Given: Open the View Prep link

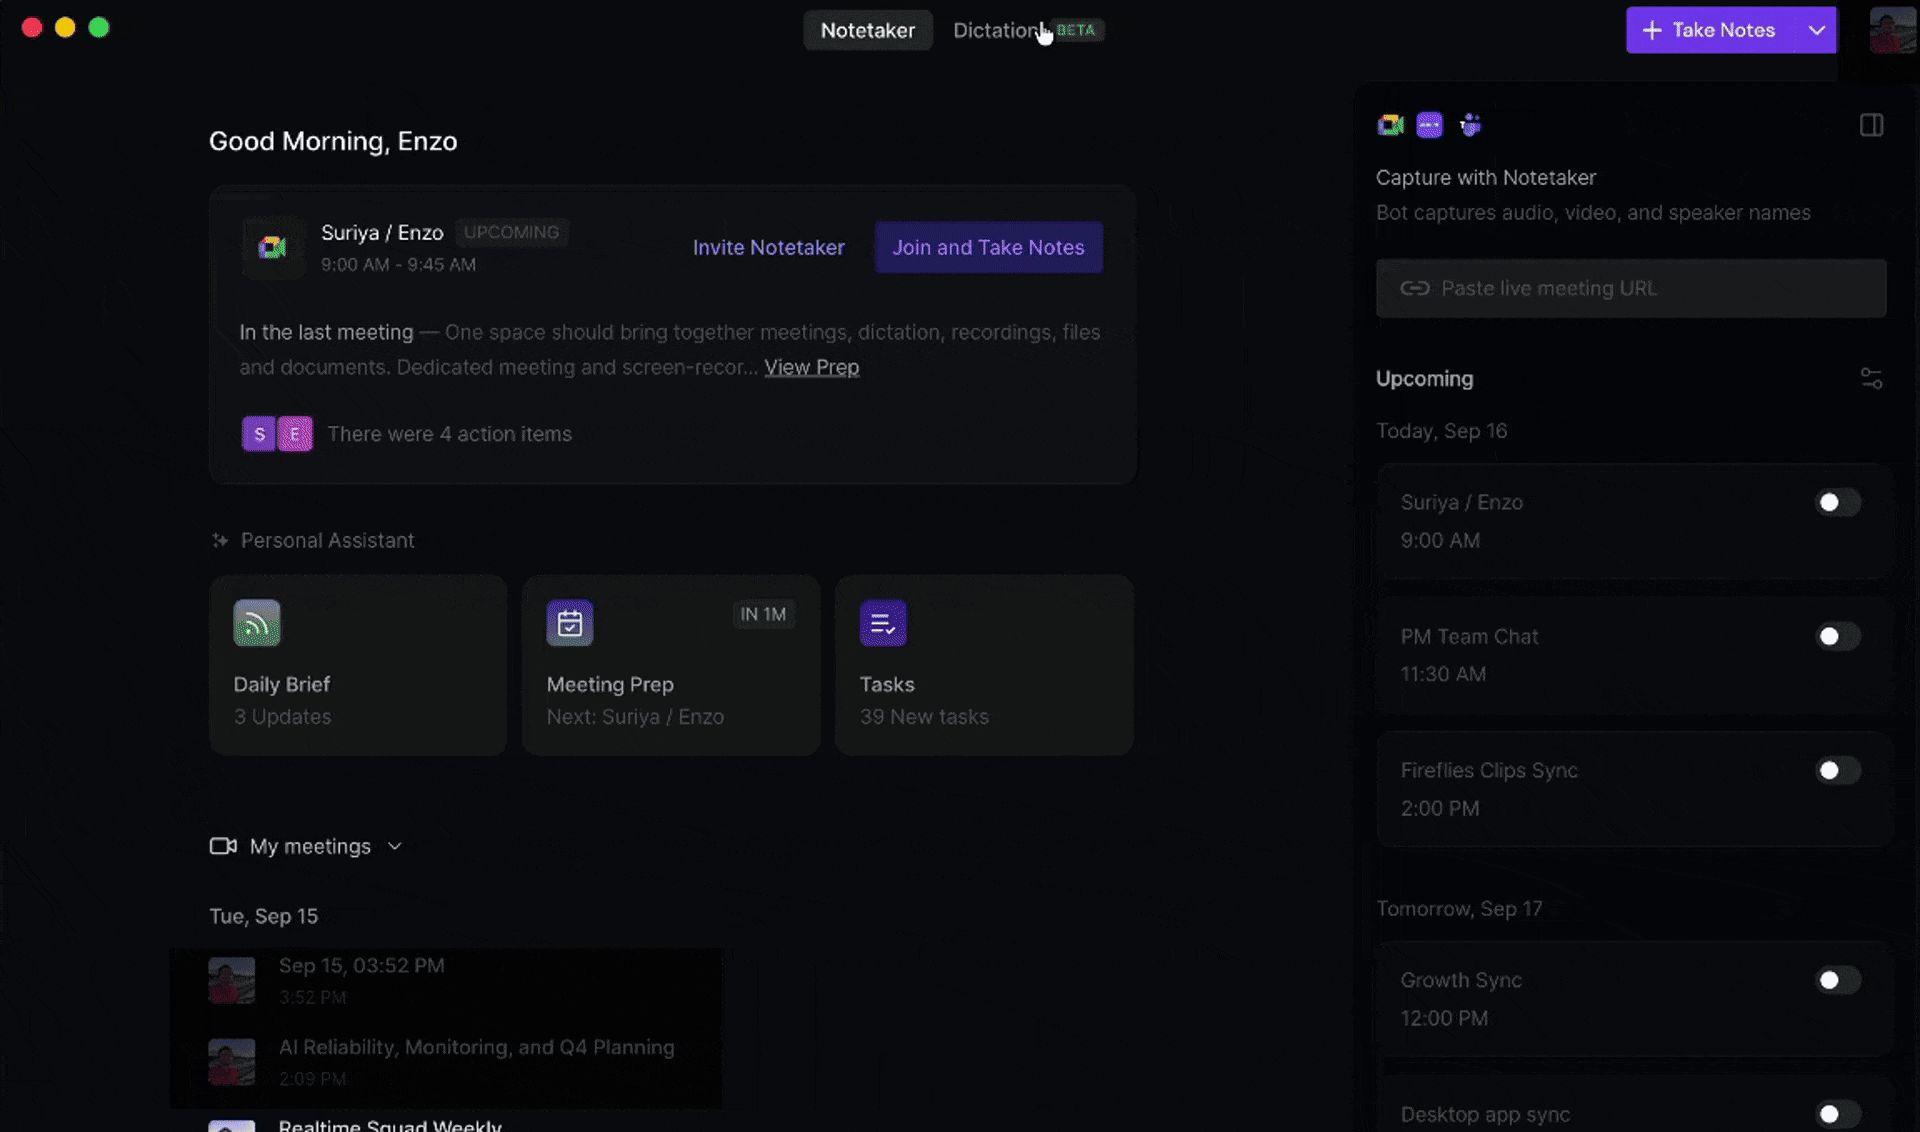Looking at the screenshot, I should click(x=811, y=367).
